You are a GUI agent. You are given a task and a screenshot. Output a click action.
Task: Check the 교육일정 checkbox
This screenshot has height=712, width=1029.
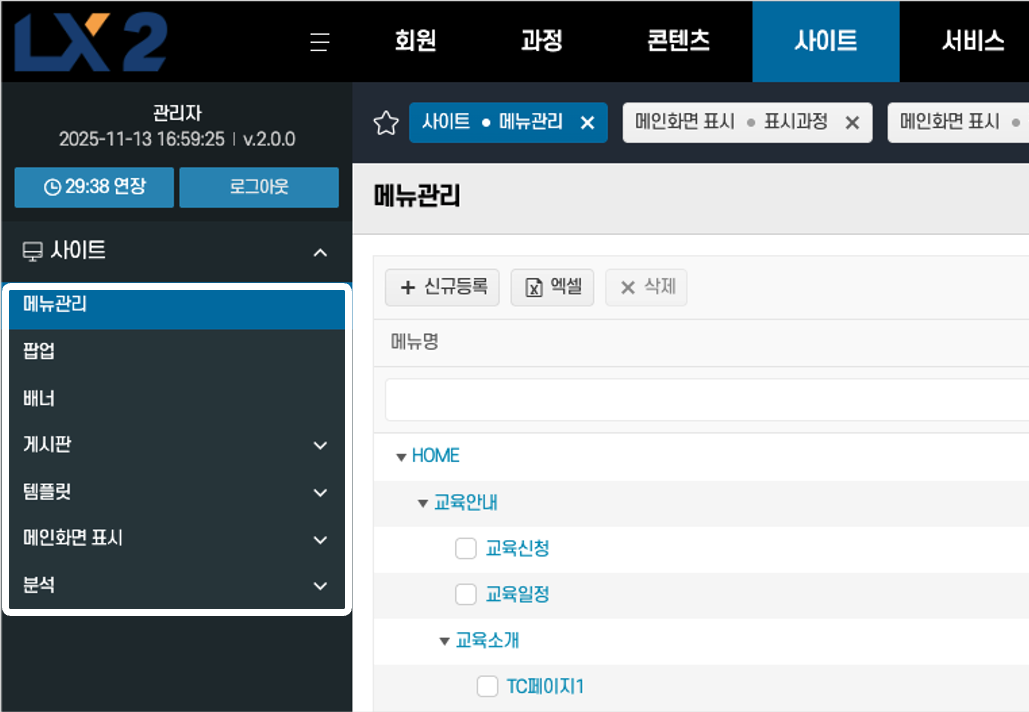point(465,595)
